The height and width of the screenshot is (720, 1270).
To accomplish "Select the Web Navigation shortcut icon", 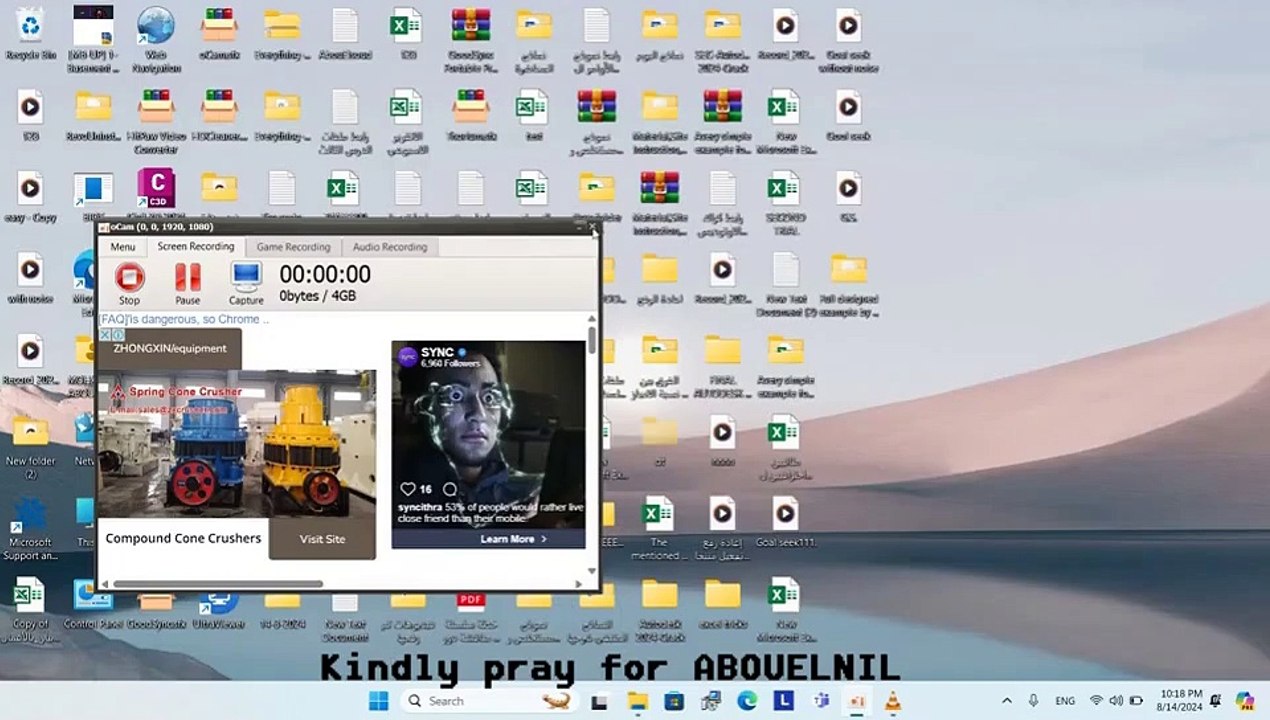I will tap(155, 38).
